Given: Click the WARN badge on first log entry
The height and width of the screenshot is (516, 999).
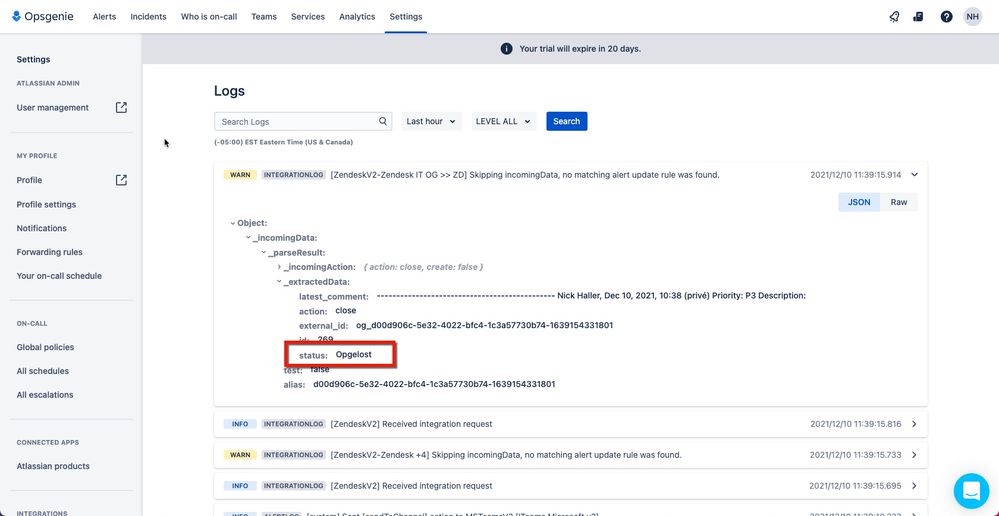Looking at the screenshot, I should click(240, 175).
